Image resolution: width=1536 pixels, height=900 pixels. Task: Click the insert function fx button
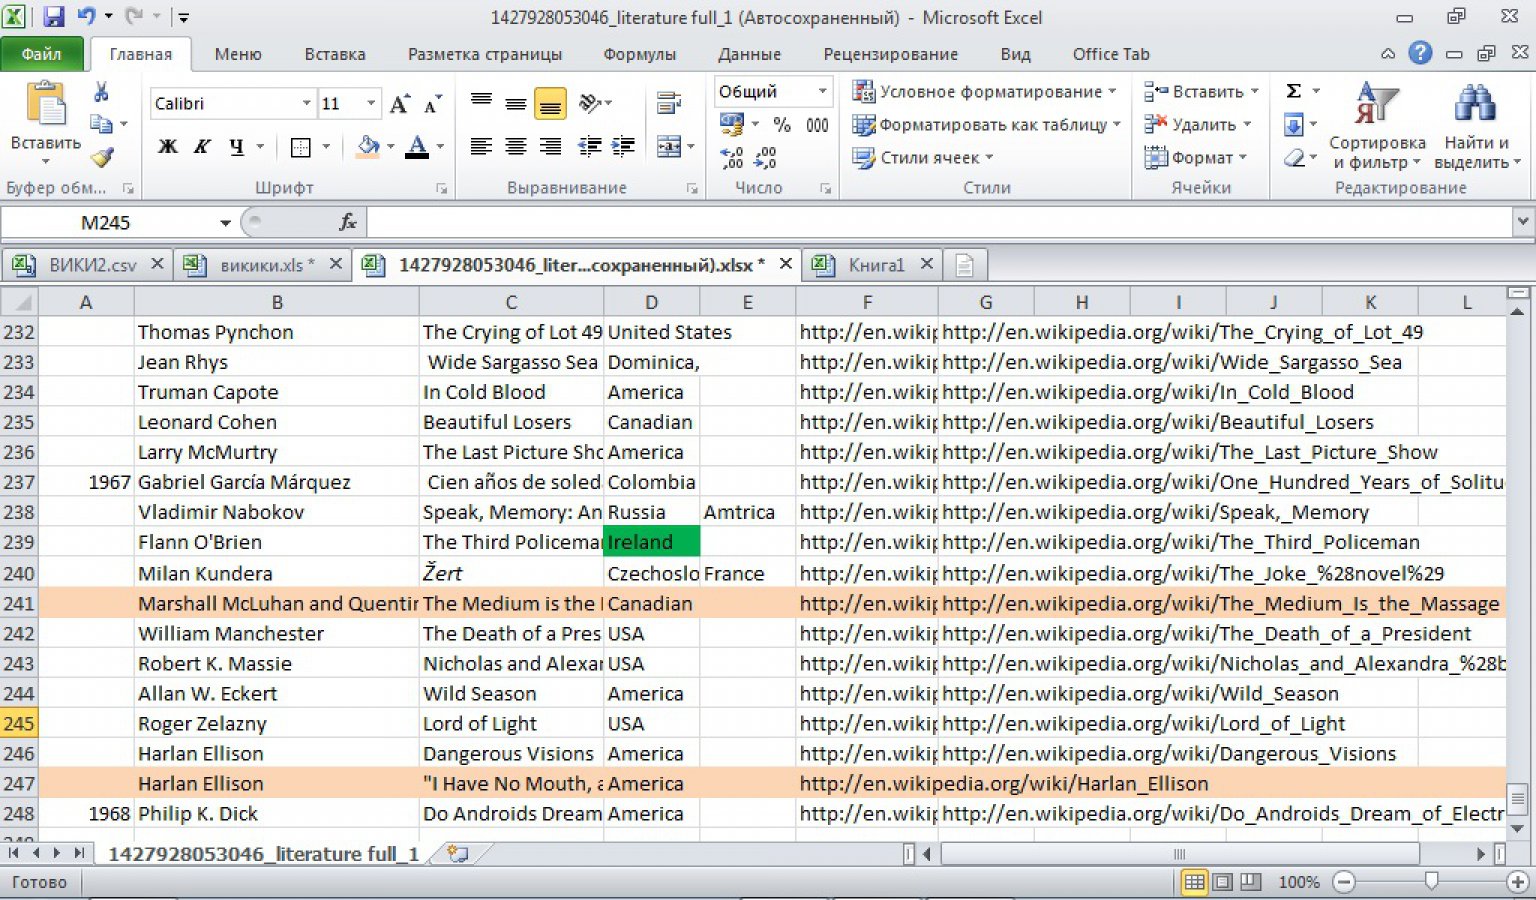coord(348,222)
